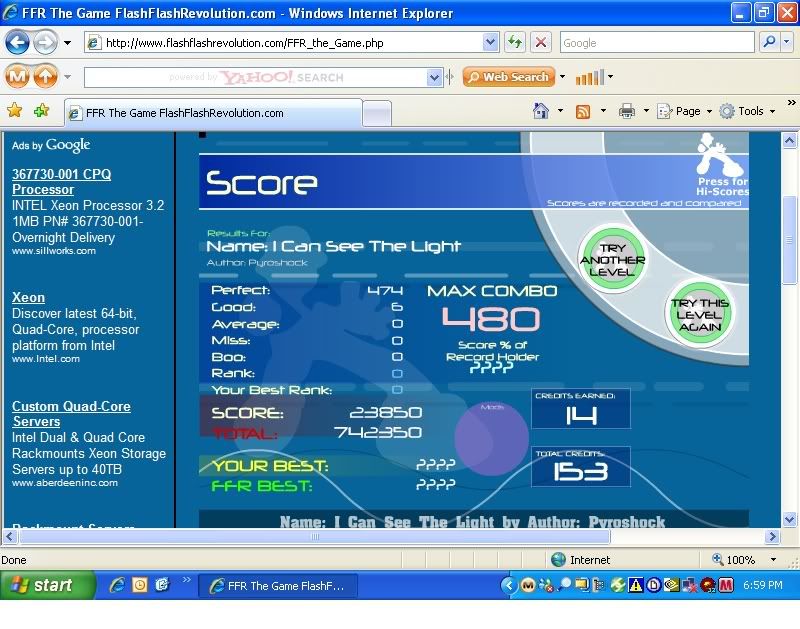
Task: Click the Print icon in toolbar
Action: click(626, 111)
